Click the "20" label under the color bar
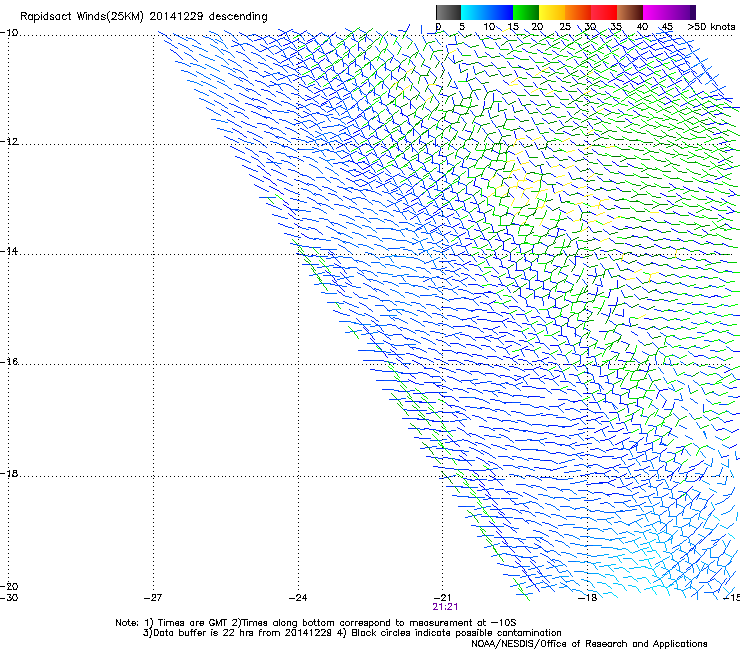Viewport: 740px width, 650px height. pos(538,27)
